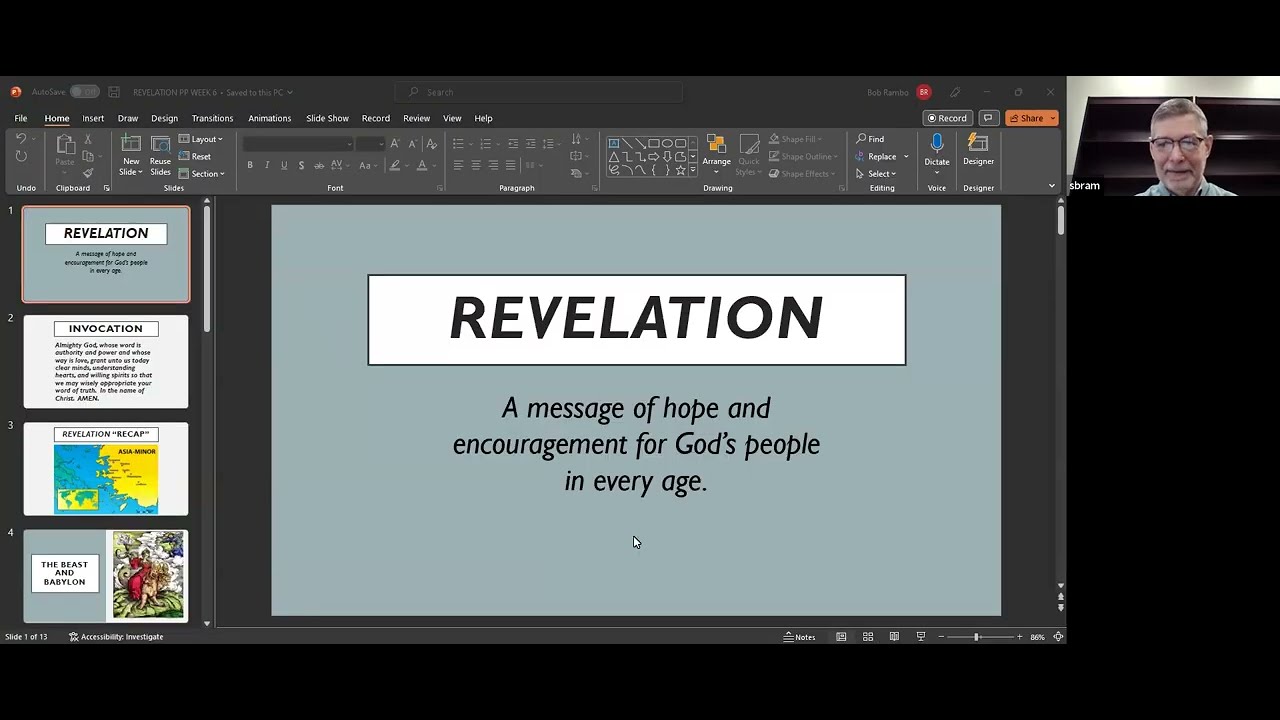The image size is (1280, 720).
Task: Open the font name combo box
Action: 297,144
